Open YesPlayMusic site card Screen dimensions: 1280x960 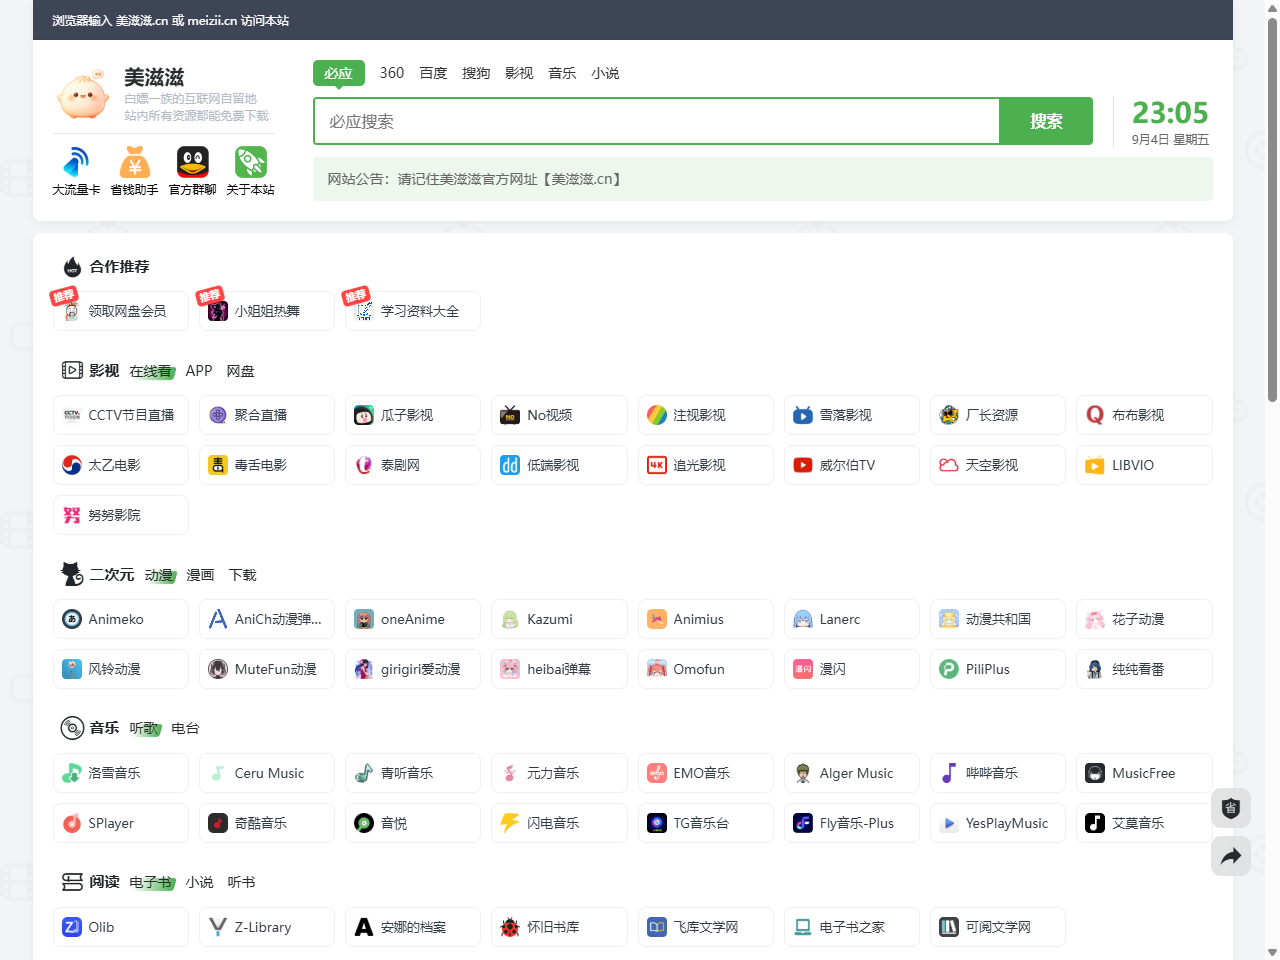tap(998, 823)
